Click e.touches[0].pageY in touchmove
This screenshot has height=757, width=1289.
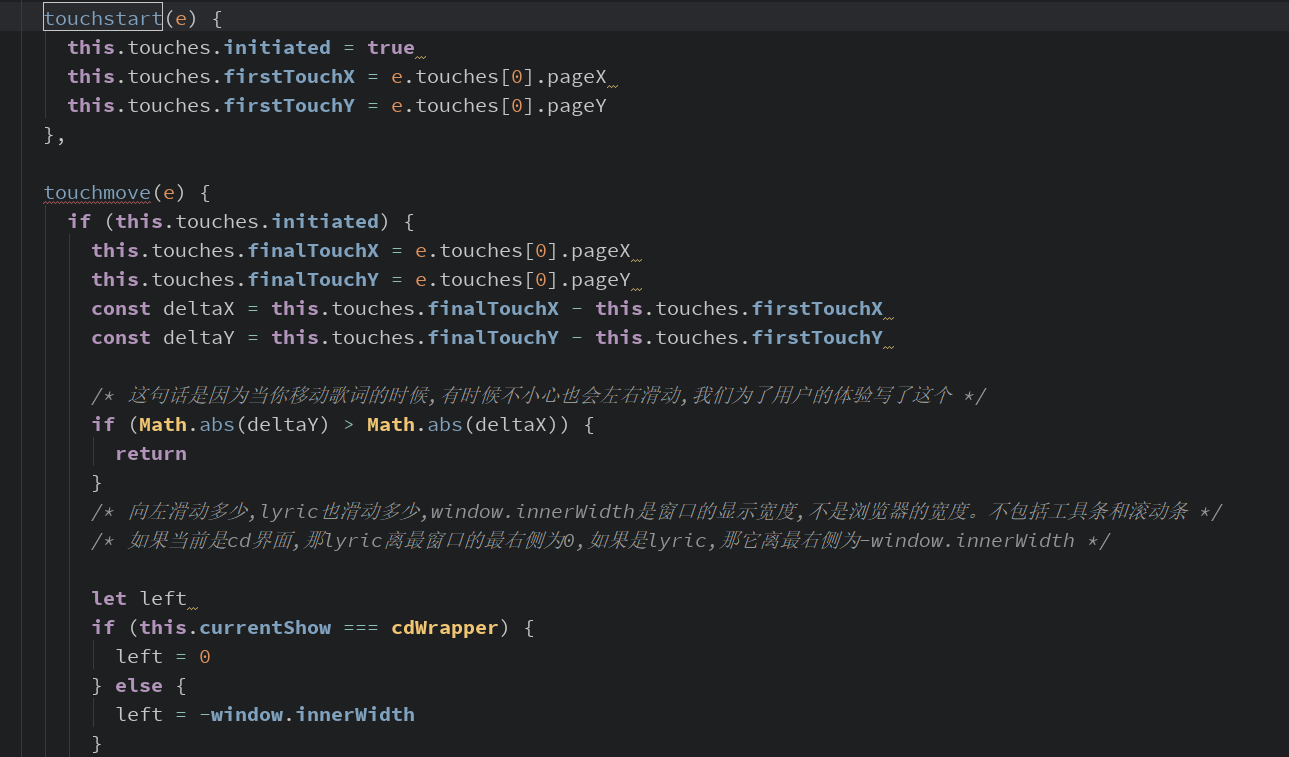point(523,279)
